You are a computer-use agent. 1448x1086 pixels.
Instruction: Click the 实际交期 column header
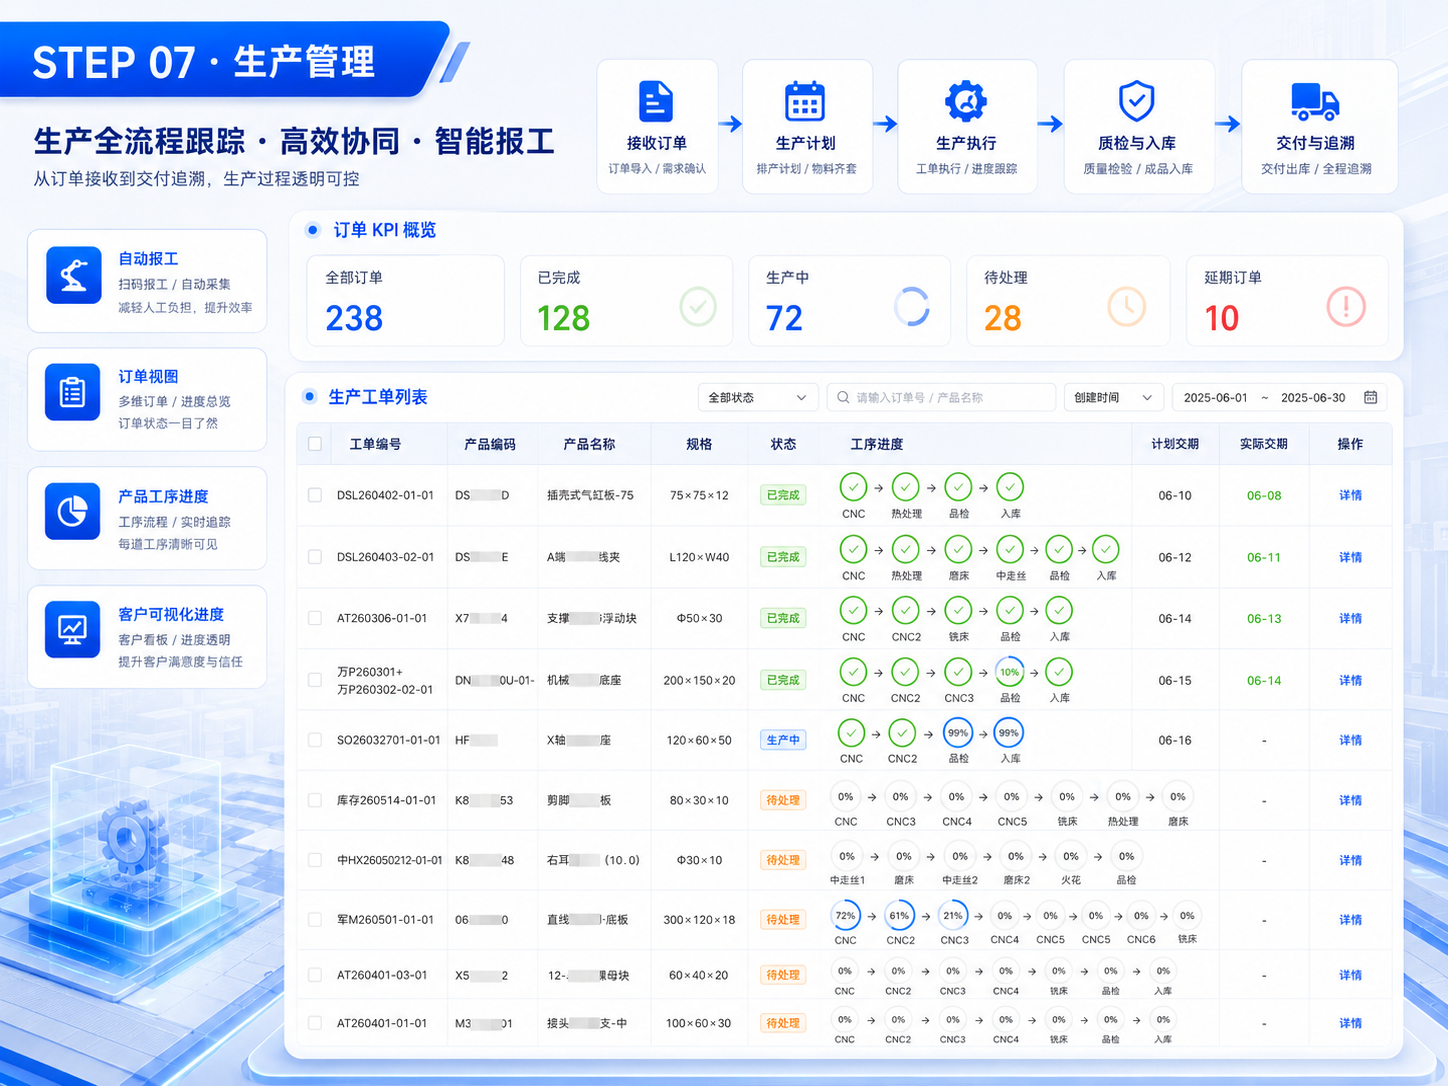1263,444
